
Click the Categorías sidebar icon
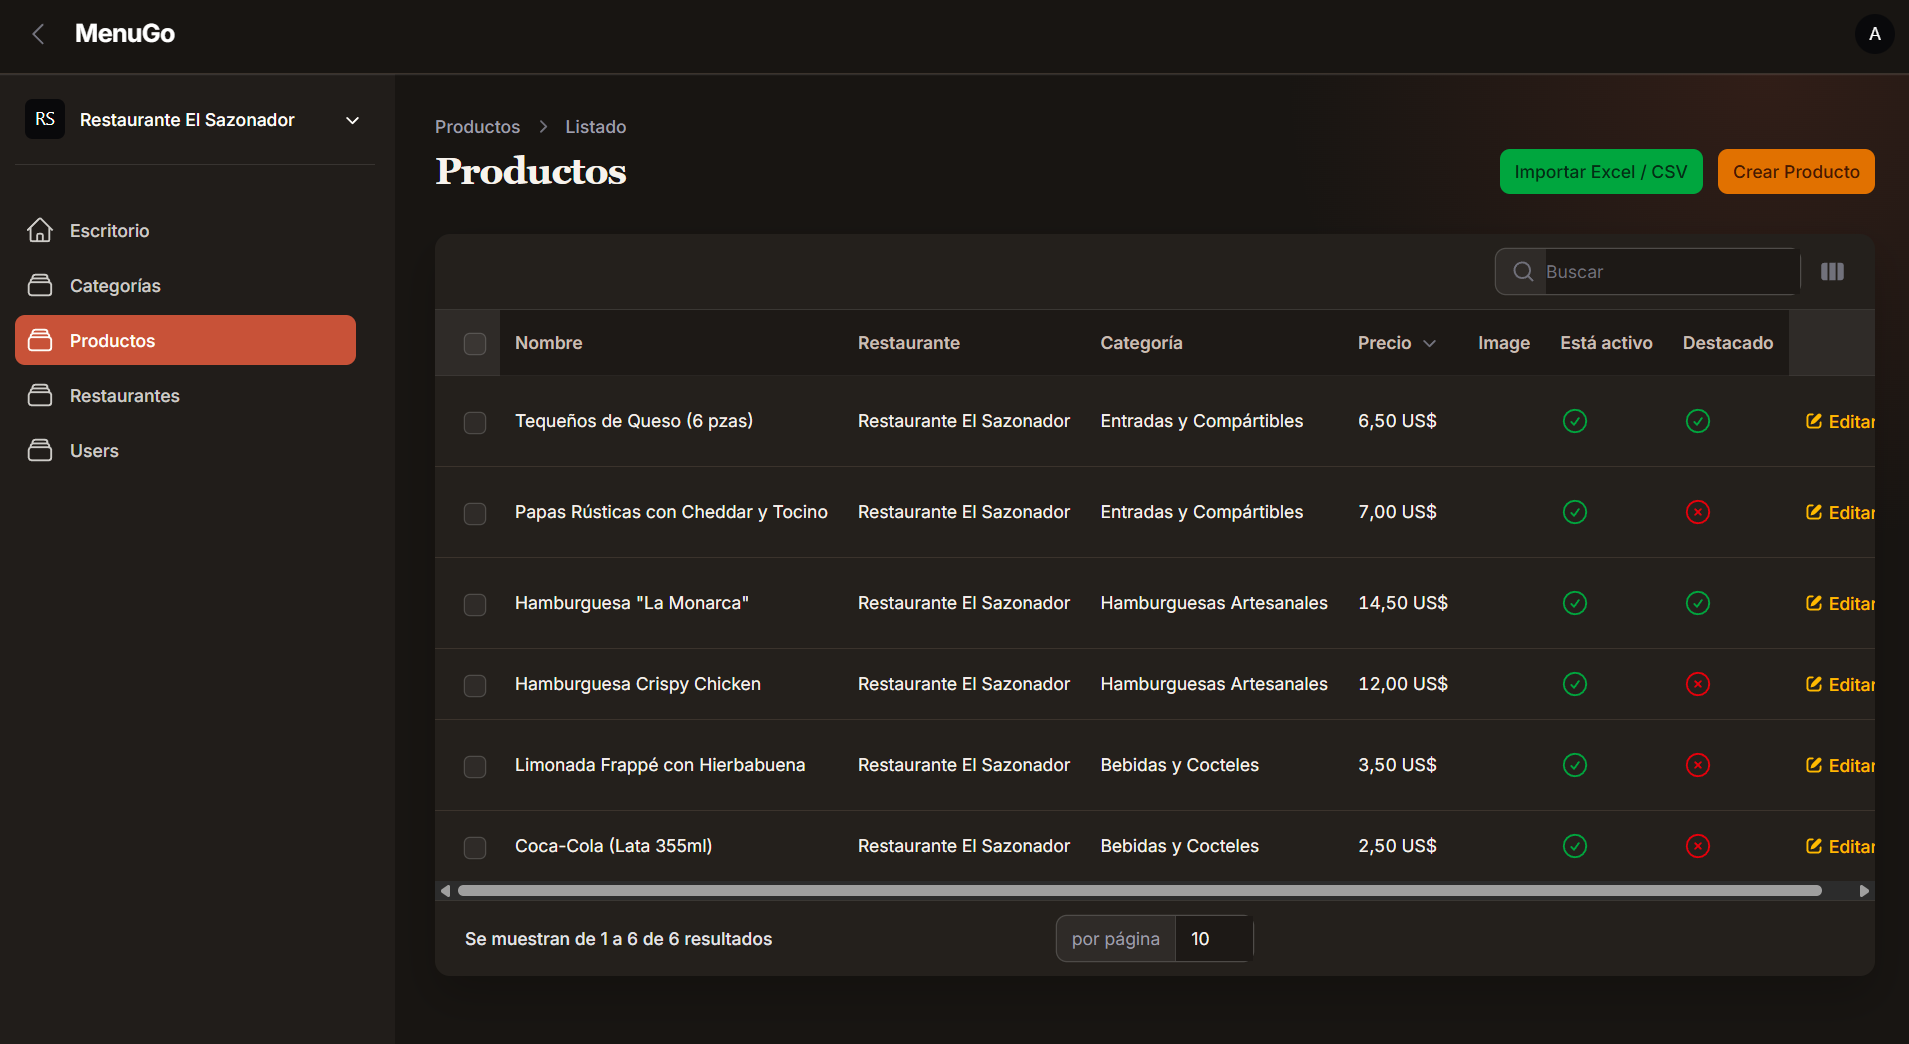pyautogui.click(x=40, y=285)
